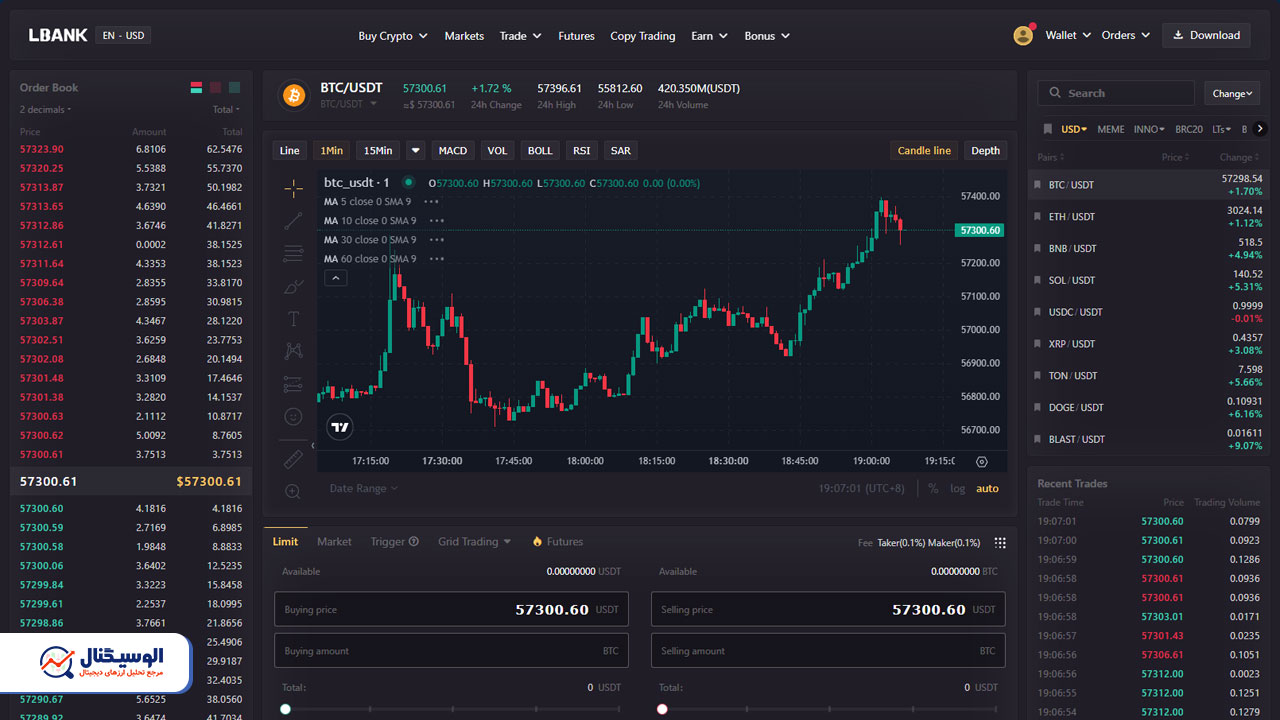Bookmark the ETH/USDT pair
This screenshot has width=1280, height=720.
tap(1038, 217)
